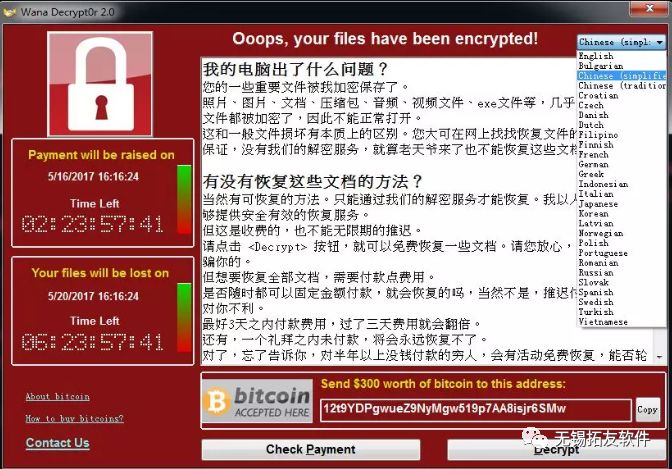Click the bitcoin address text field

pos(476,410)
